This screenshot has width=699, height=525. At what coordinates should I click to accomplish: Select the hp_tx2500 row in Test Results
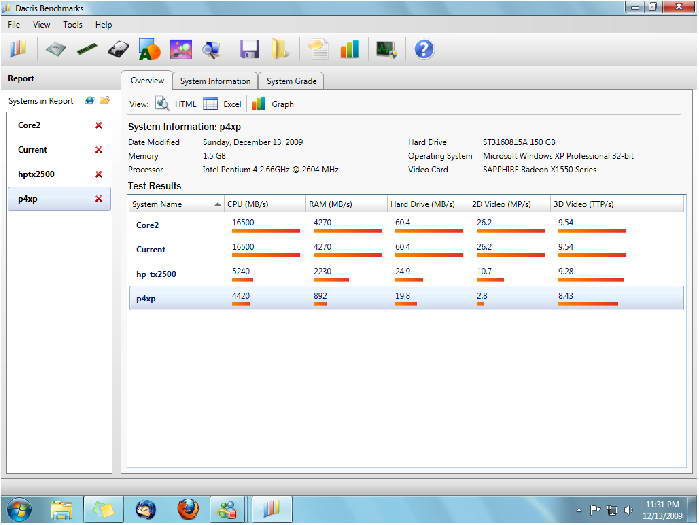click(406, 274)
